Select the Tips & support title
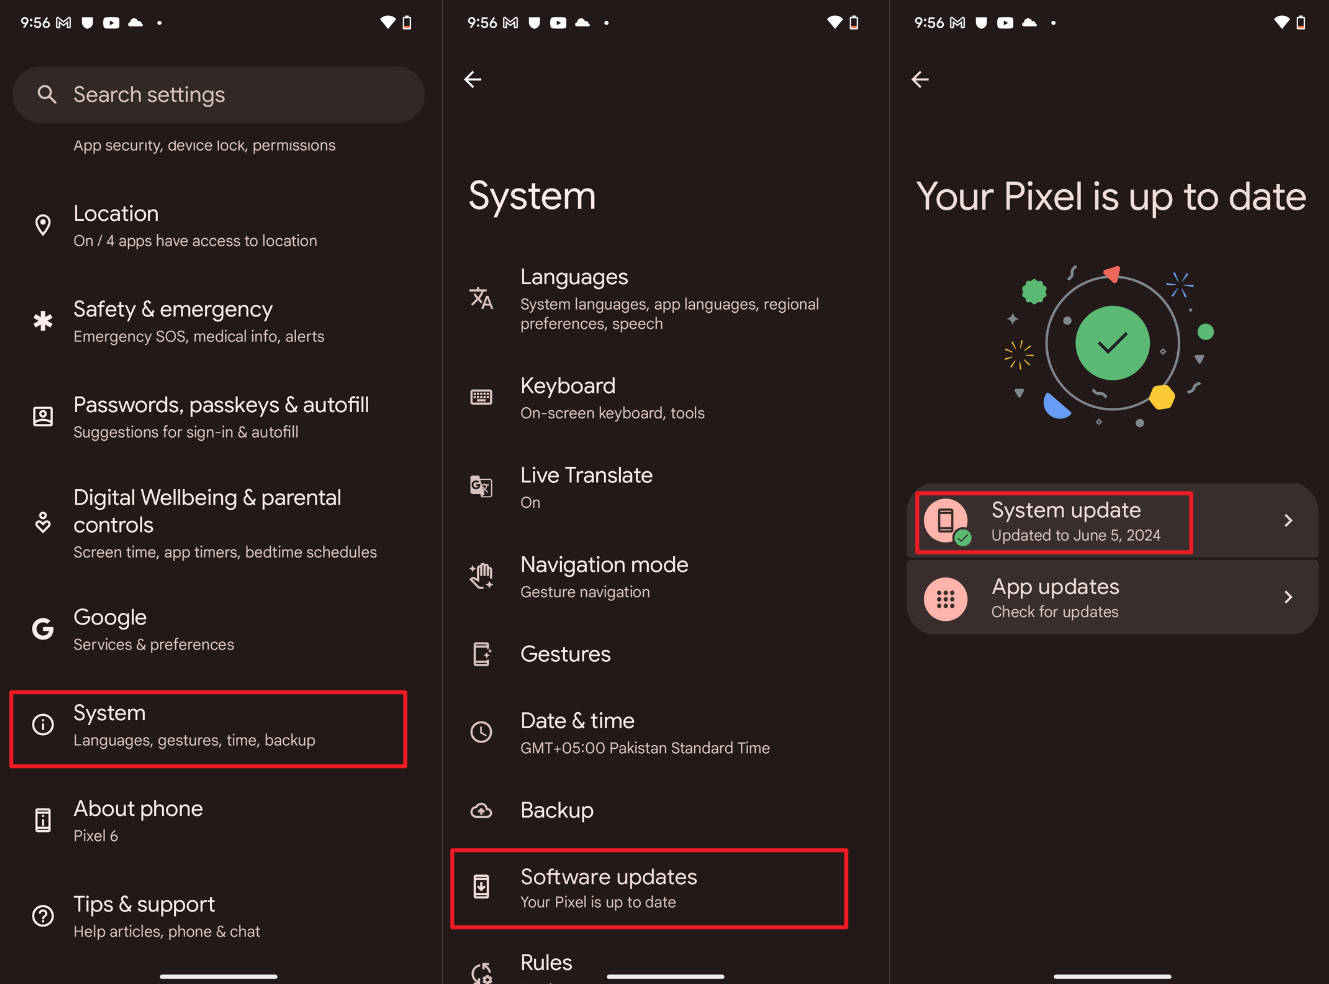Screen dimensions: 1329x984 [144, 905]
